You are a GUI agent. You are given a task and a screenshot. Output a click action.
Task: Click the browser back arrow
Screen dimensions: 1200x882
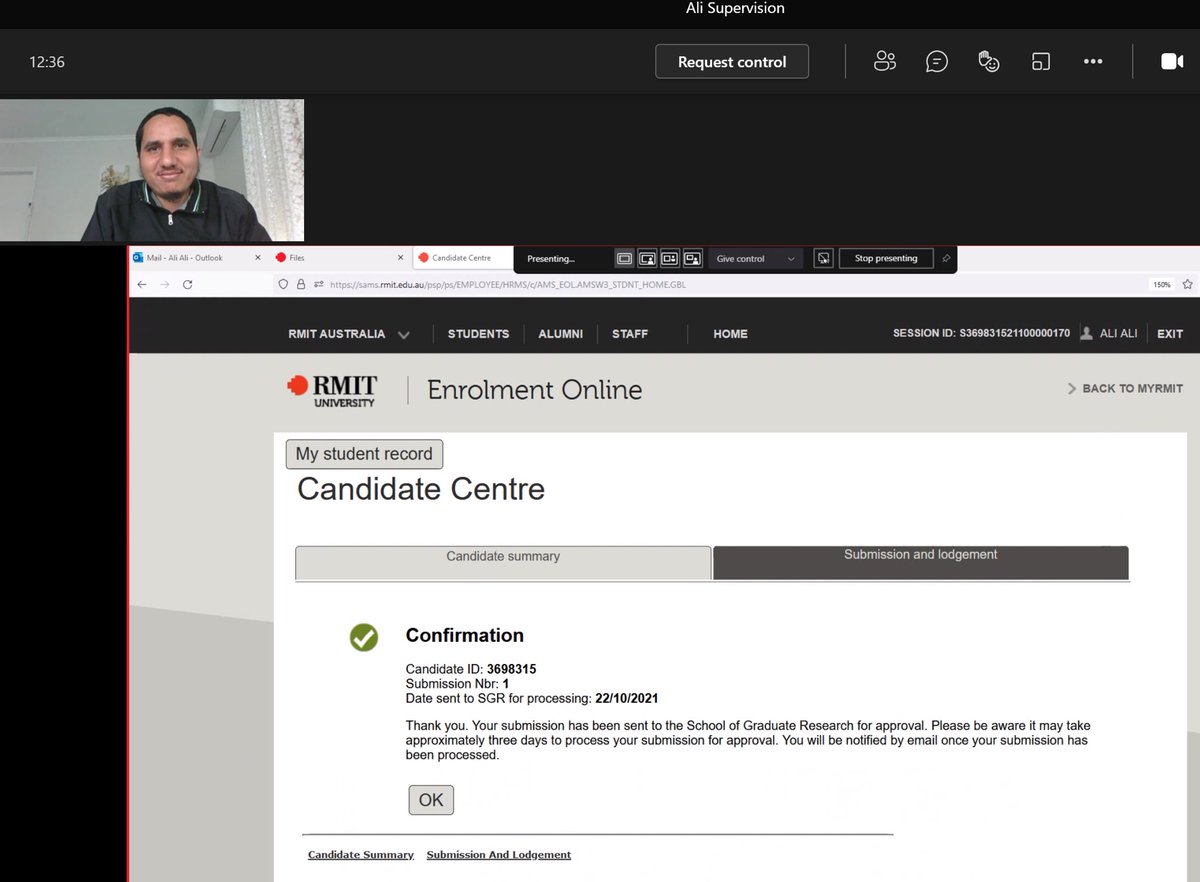pos(142,284)
